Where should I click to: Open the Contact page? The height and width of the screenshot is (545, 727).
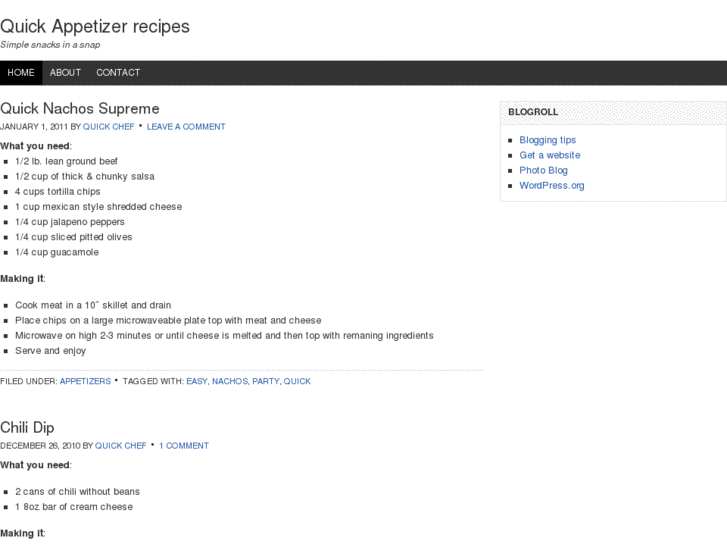click(x=118, y=73)
